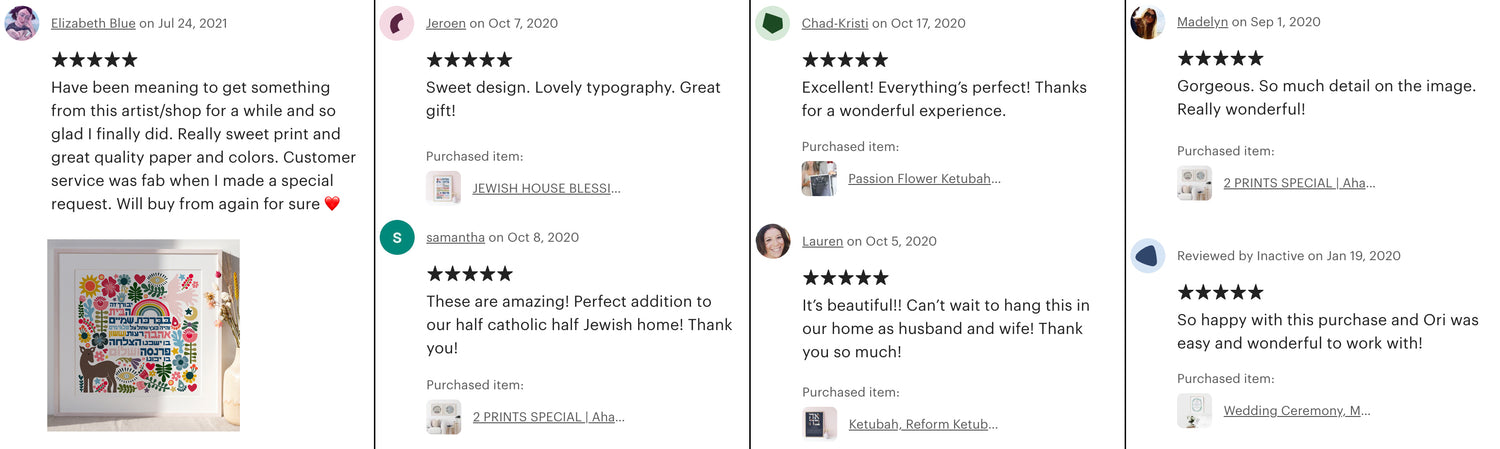Open the JEWISH HOUSE BLESSING item link
This screenshot has height=449, width=1500.
[x=546, y=188]
